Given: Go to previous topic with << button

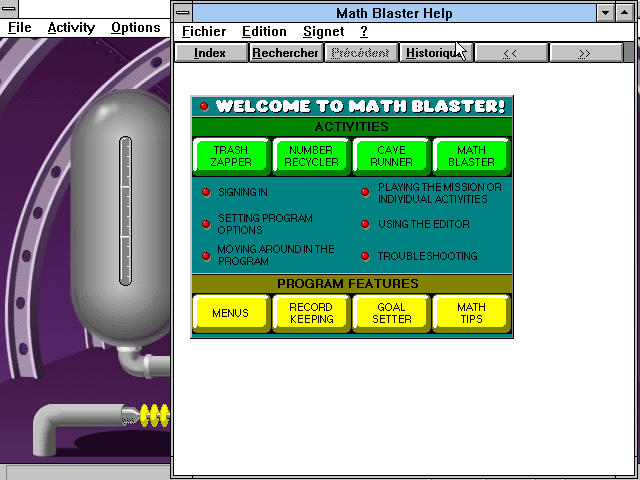Looking at the screenshot, I should 511,53.
